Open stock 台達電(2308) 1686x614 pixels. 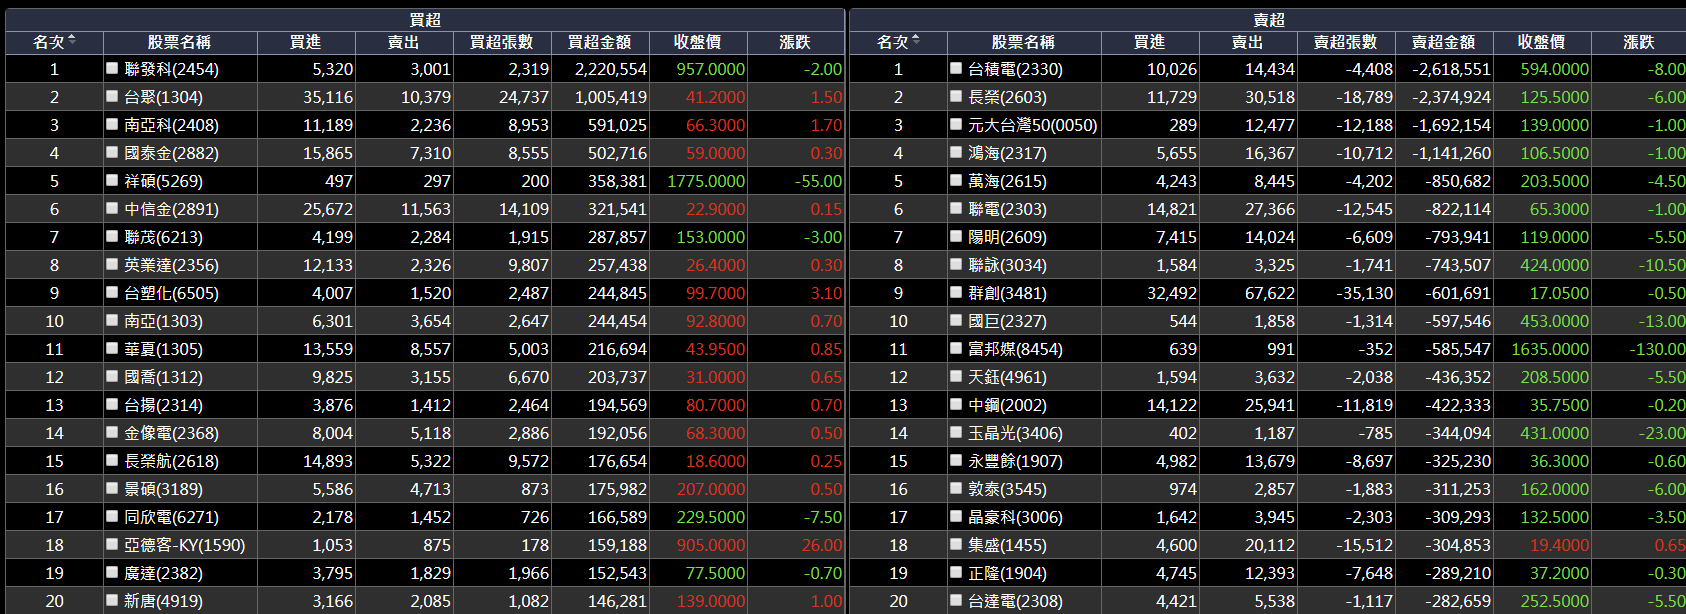pyautogui.click(x=1015, y=601)
